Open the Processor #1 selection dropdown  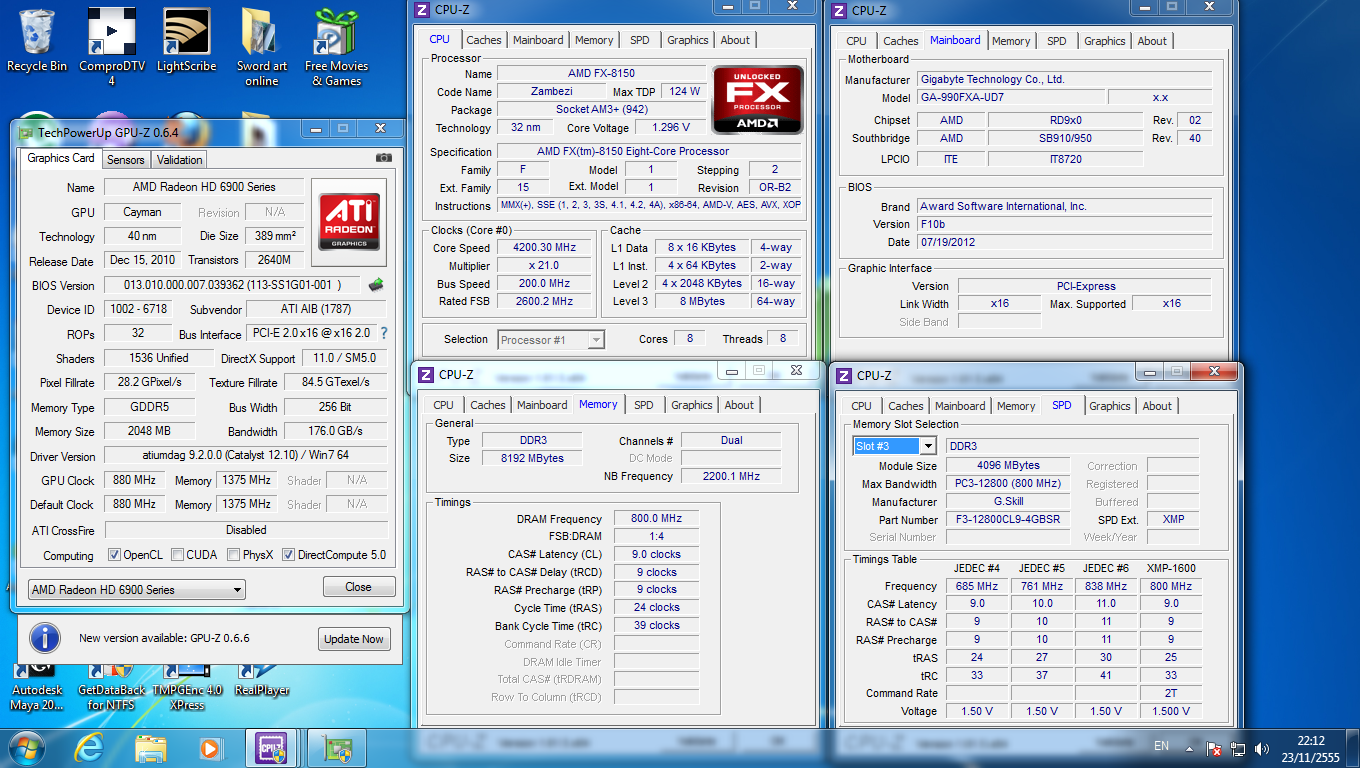[x=595, y=340]
